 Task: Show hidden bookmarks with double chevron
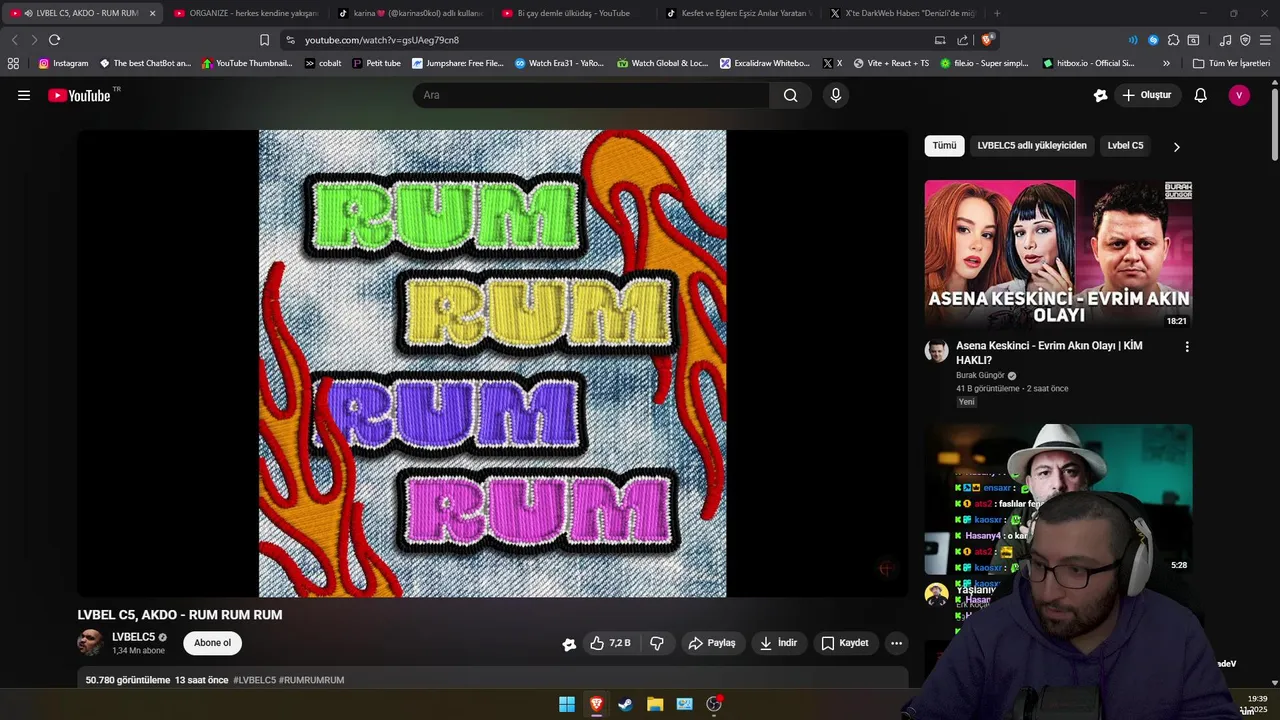(x=1166, y=63)
